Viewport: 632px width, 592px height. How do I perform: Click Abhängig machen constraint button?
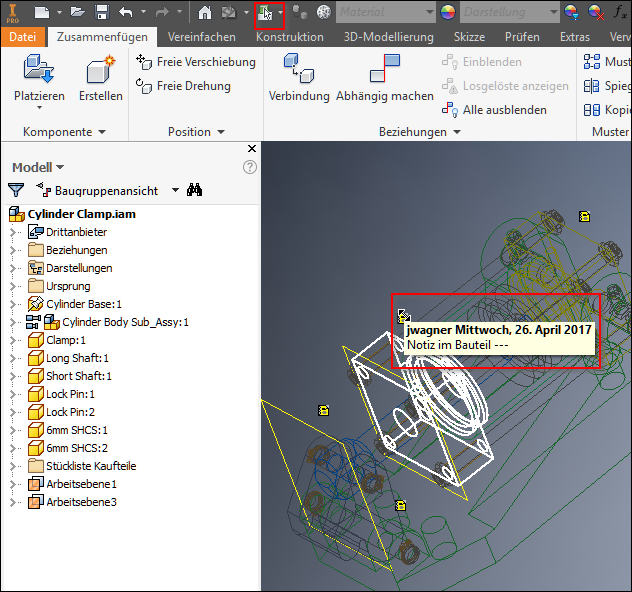coord(385,78)
